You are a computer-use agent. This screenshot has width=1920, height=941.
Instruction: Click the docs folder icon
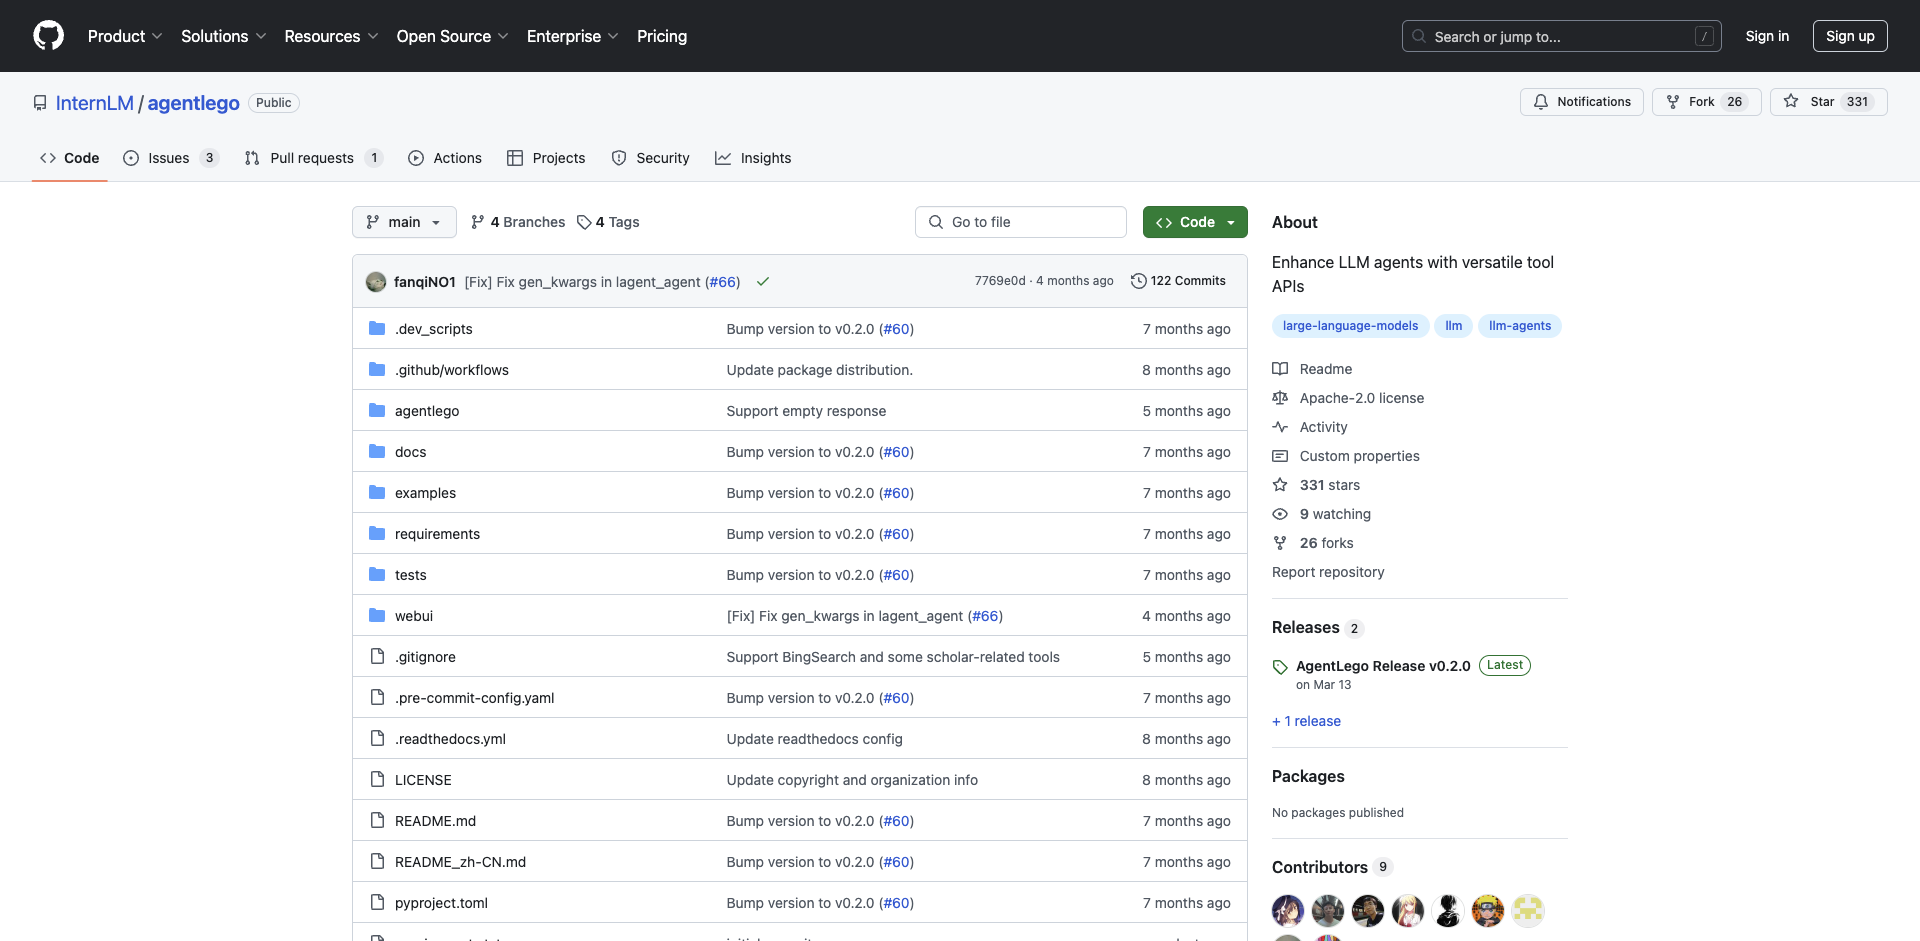(x=377, y=451)
